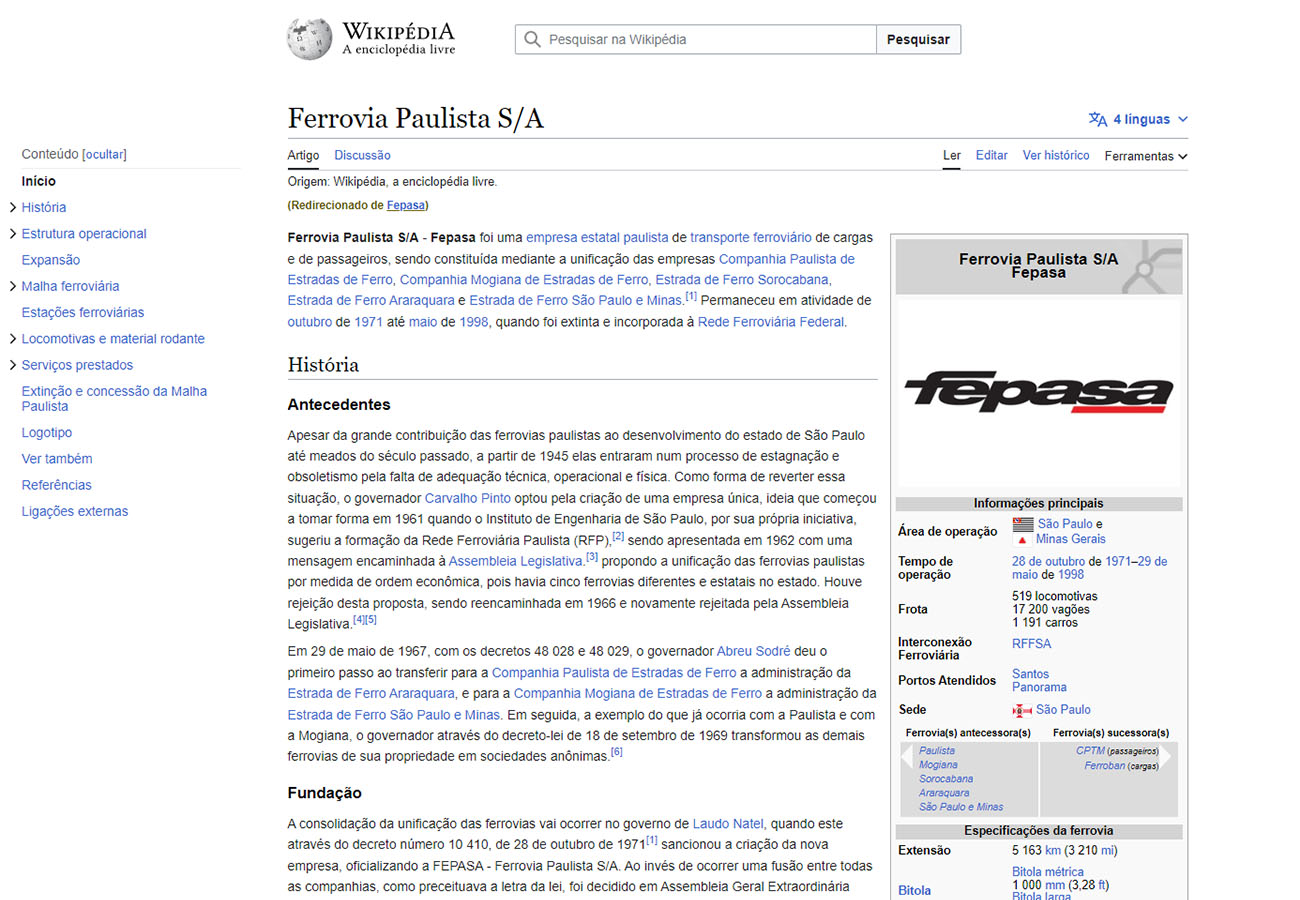Click the Wikipedia globe logo
The width and height of the screenshot is (1300, 900).
tap(309, 39)
